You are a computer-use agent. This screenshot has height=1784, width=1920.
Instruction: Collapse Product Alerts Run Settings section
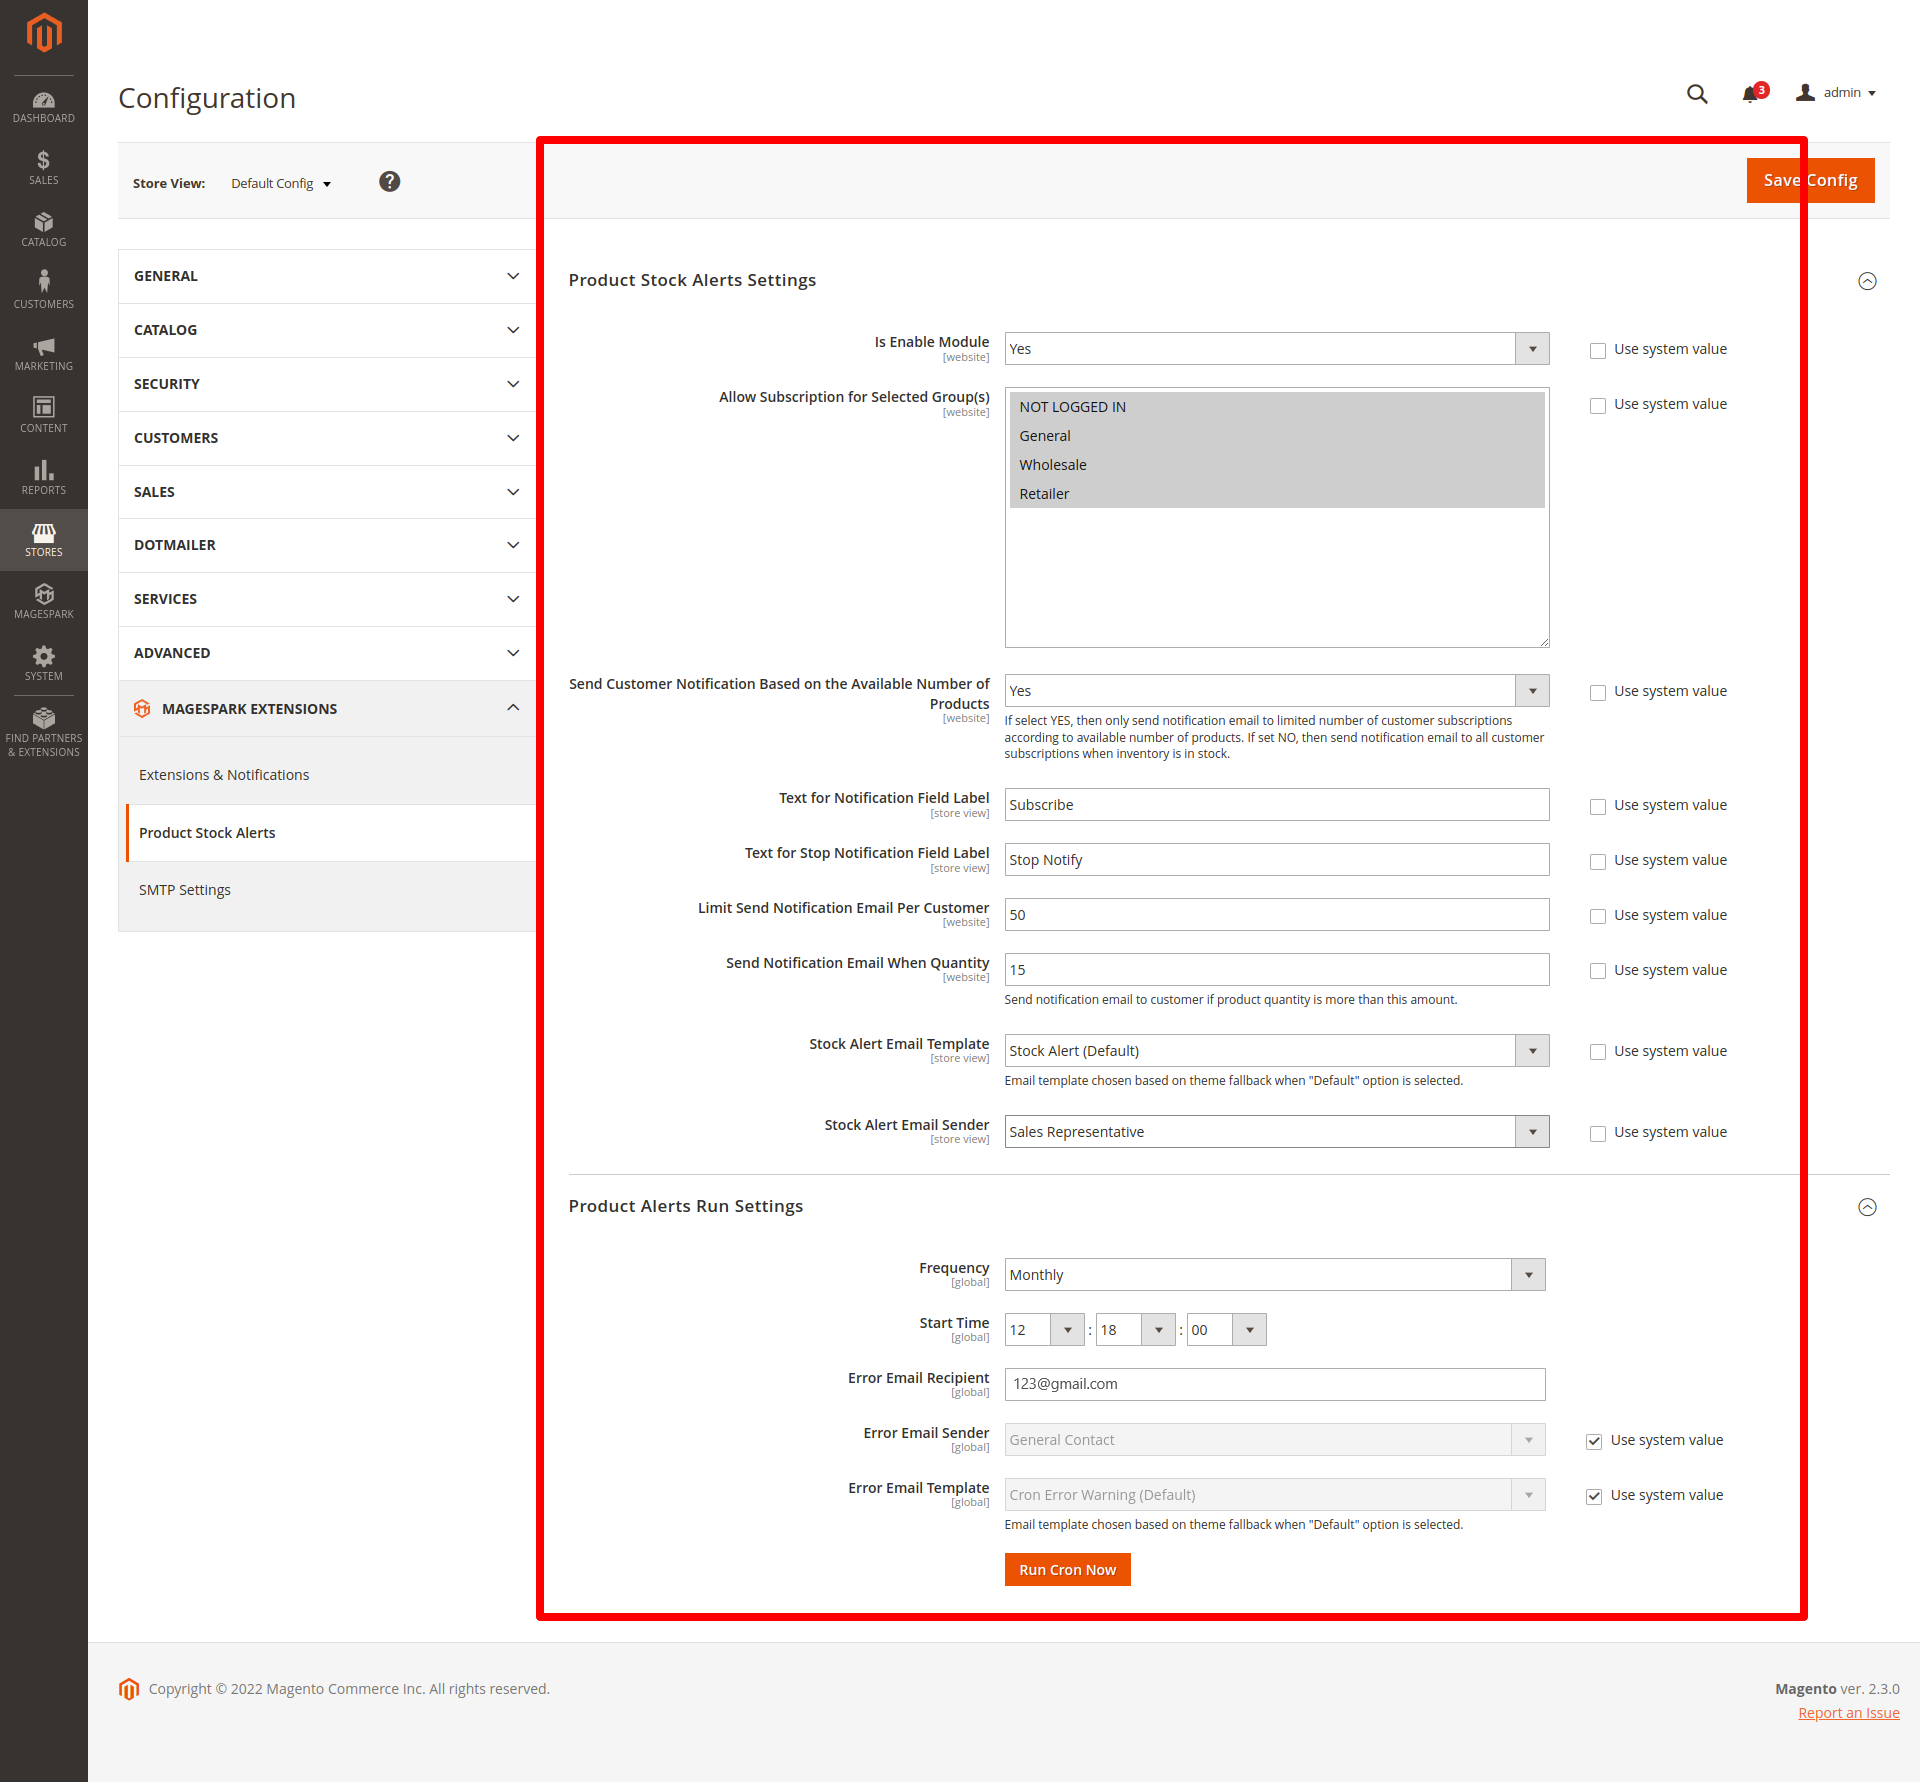pyautogui.click(x=1867, y=1208)
